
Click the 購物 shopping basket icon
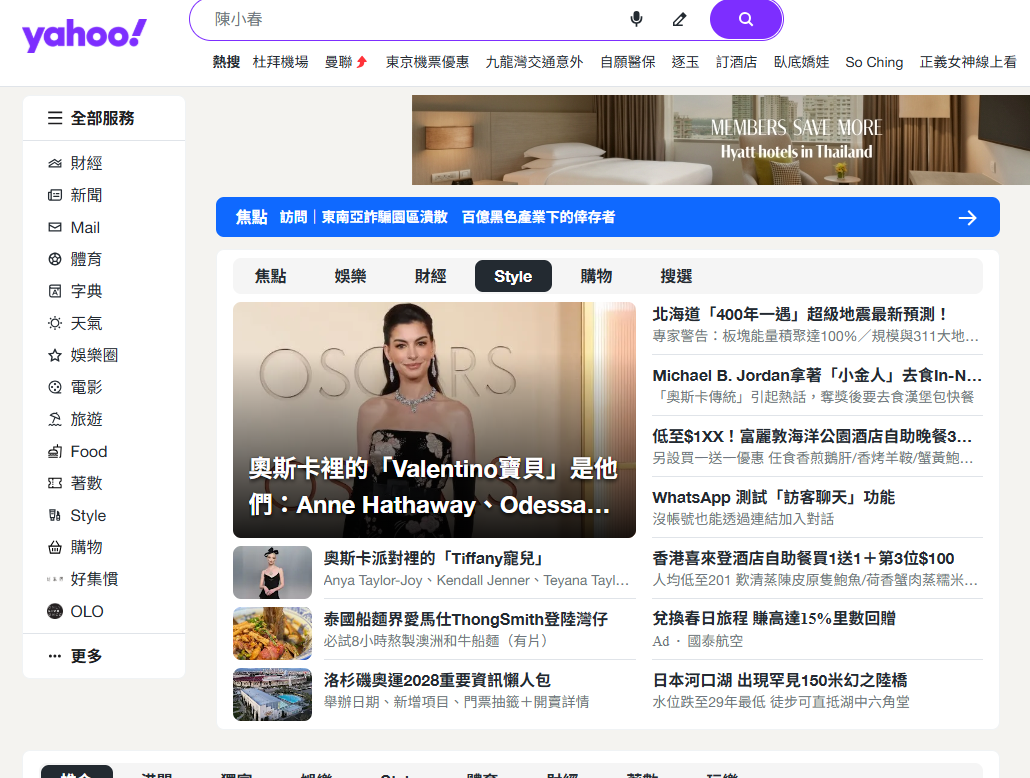click(55, 547)
